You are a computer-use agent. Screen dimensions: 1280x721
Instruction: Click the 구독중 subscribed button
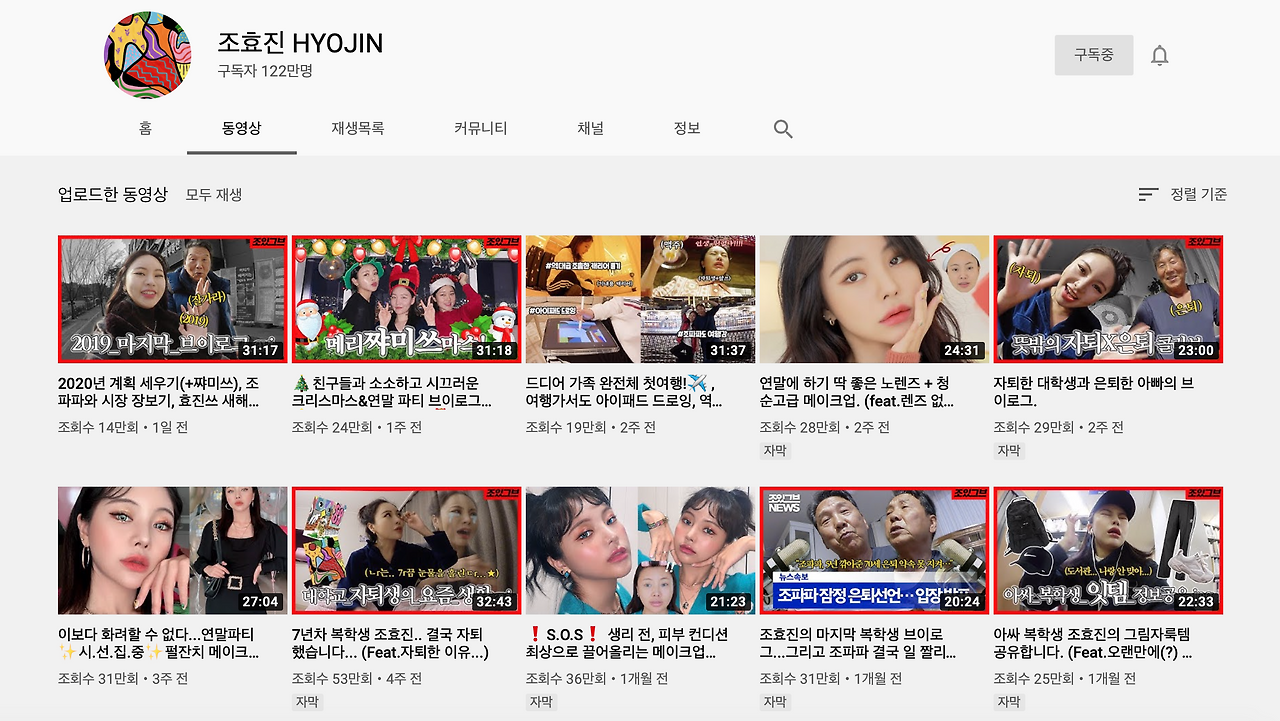pyautogui.click(x=1094, y=55)
